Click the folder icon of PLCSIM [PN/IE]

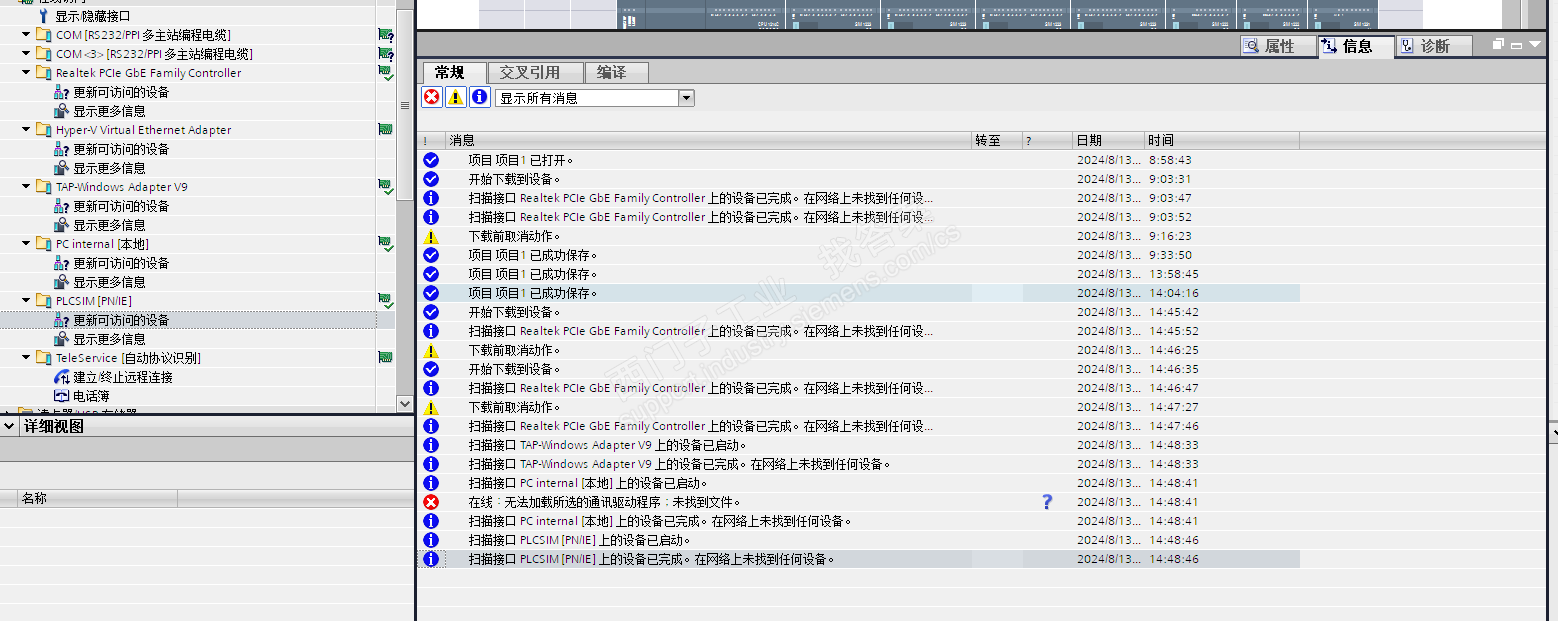click(43, 301)
